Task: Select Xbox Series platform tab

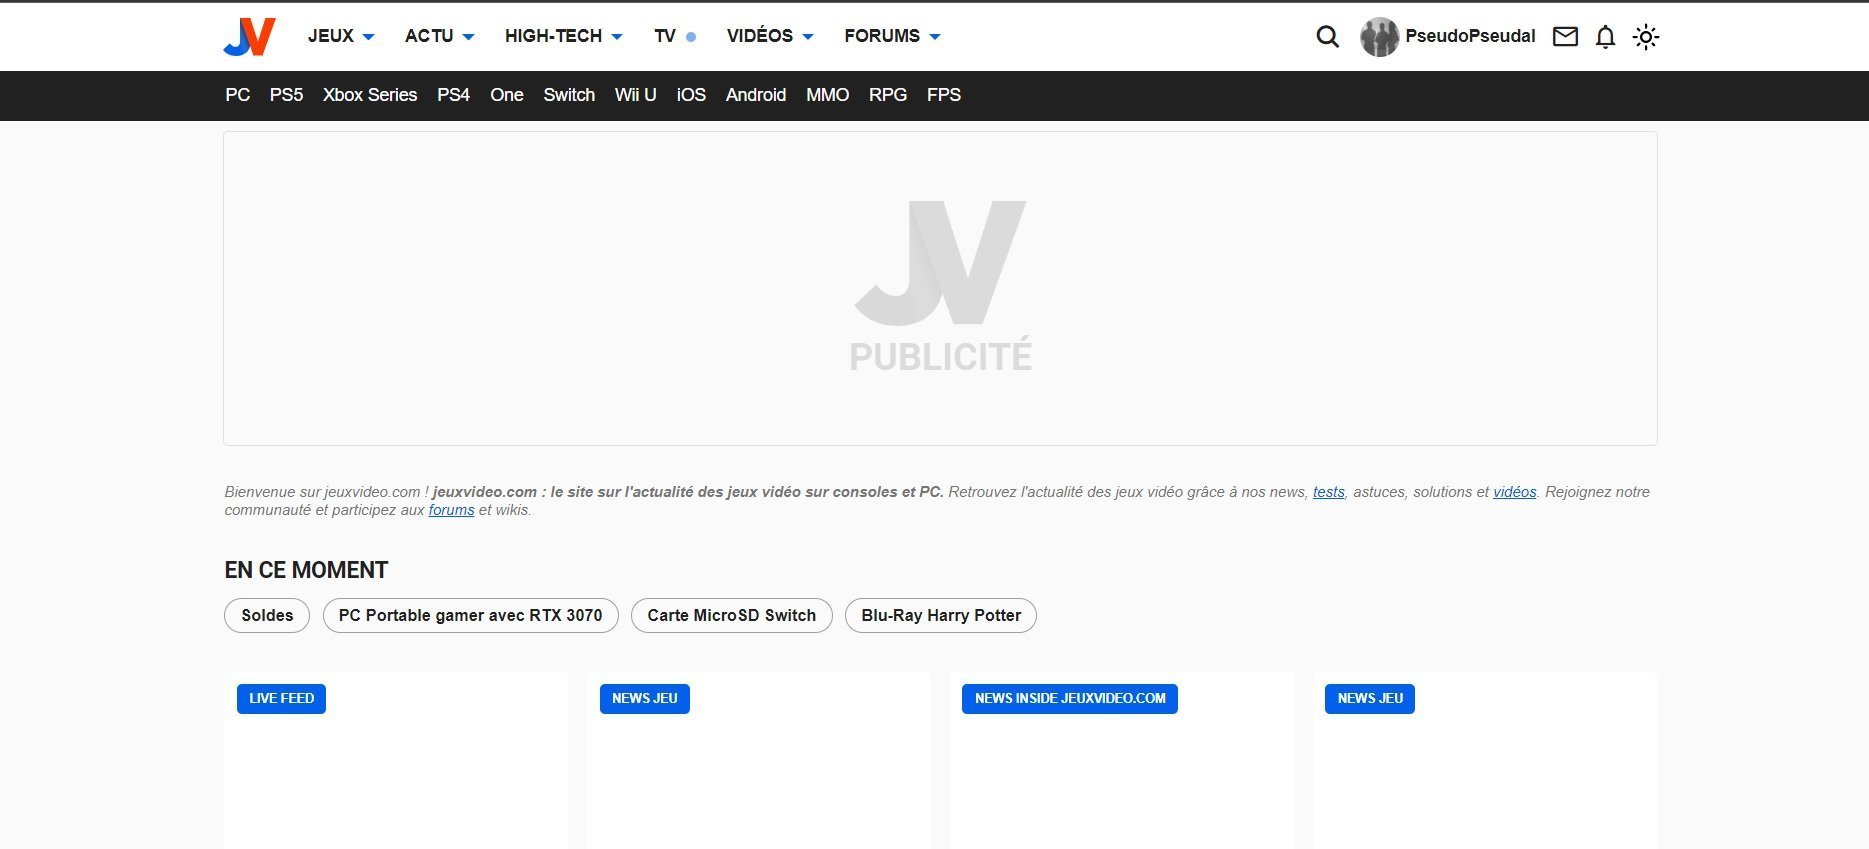Action: pos(369,95)
